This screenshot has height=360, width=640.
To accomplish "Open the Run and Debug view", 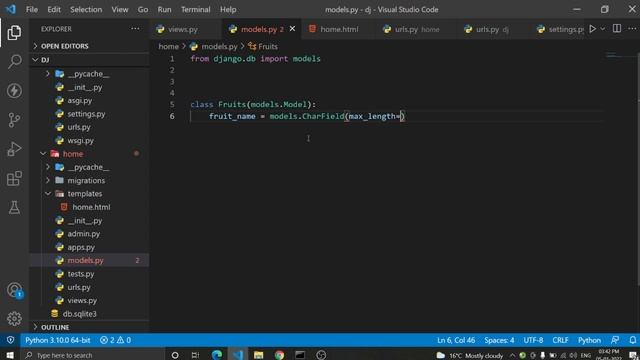I will click(x=14, y=149).
